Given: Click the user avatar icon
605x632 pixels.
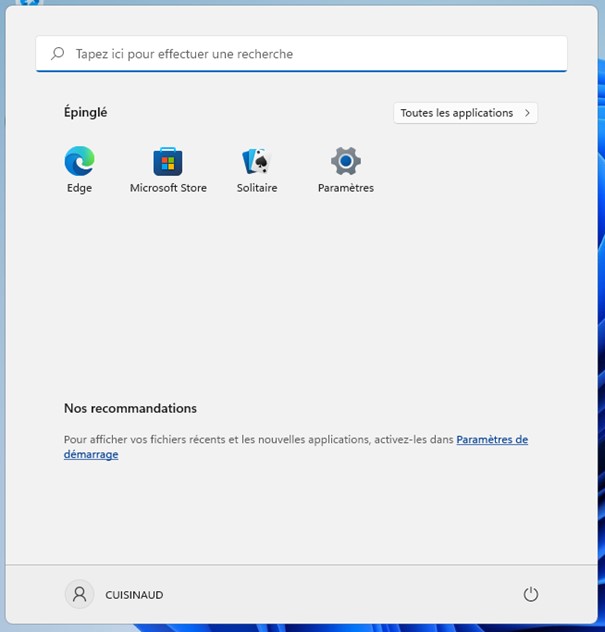Looking at the screenshot, I should click(x=79, y=594).
